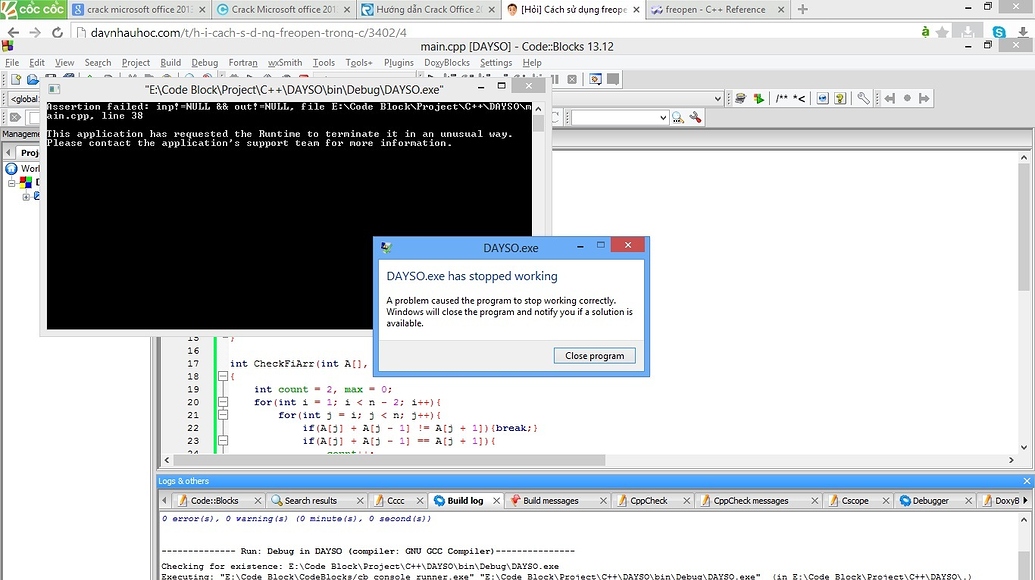This screenshot has width=1035, height=580.
Task: Collapse the code fold at line 21
Action: [x=223, y=415]
